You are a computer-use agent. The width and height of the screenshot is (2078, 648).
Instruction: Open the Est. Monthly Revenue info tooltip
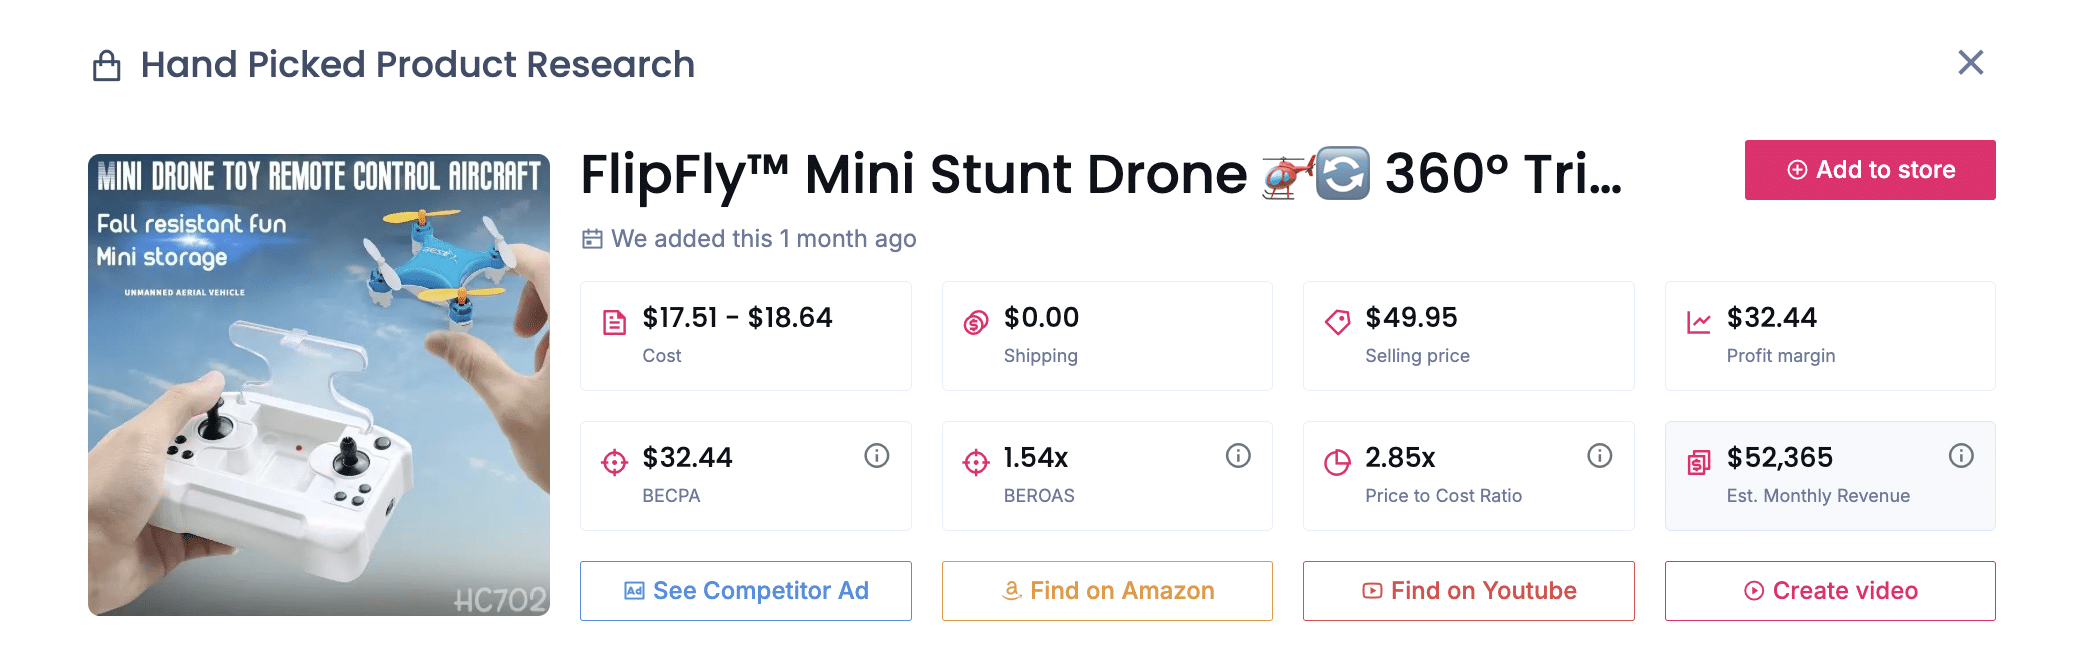1960,455
